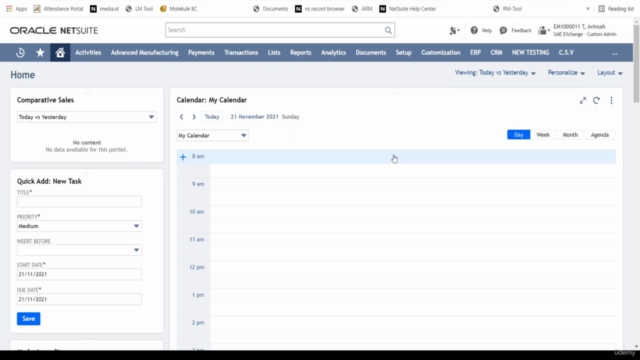Open the CRM menu
The image size is (640, 360).
coord(496,53)
